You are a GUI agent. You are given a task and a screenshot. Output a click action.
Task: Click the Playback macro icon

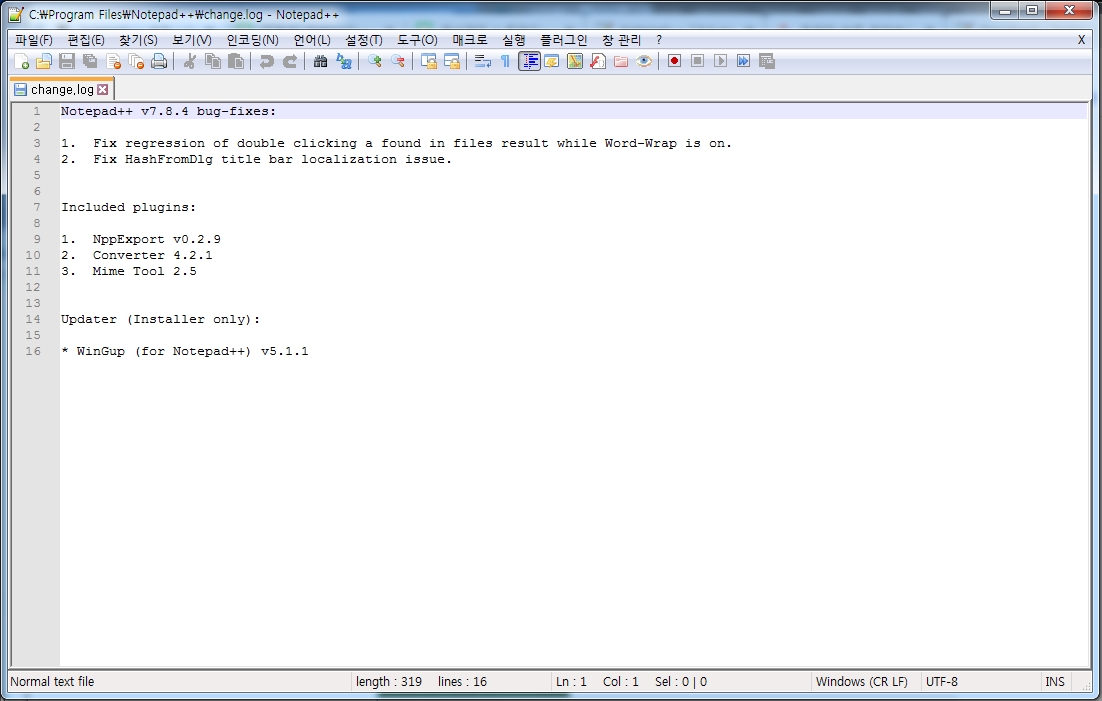[x=720, y=61]
